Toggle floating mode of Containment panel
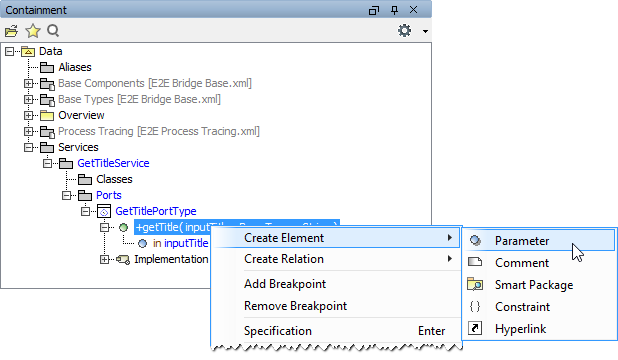 [374, 10]
